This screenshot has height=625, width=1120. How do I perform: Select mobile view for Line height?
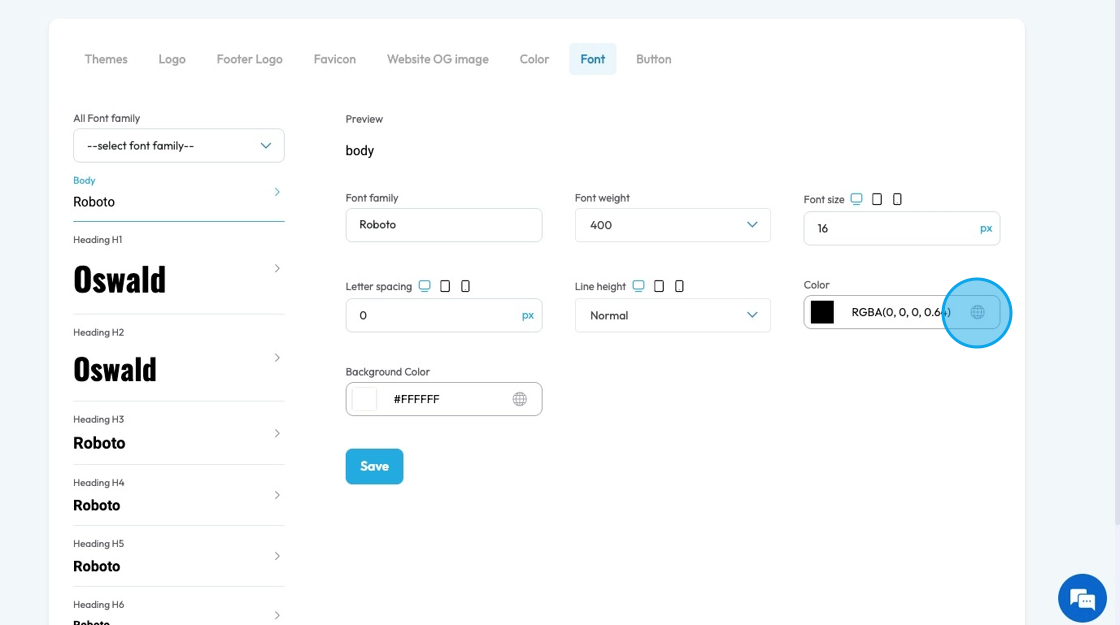(x=679, y=286)
